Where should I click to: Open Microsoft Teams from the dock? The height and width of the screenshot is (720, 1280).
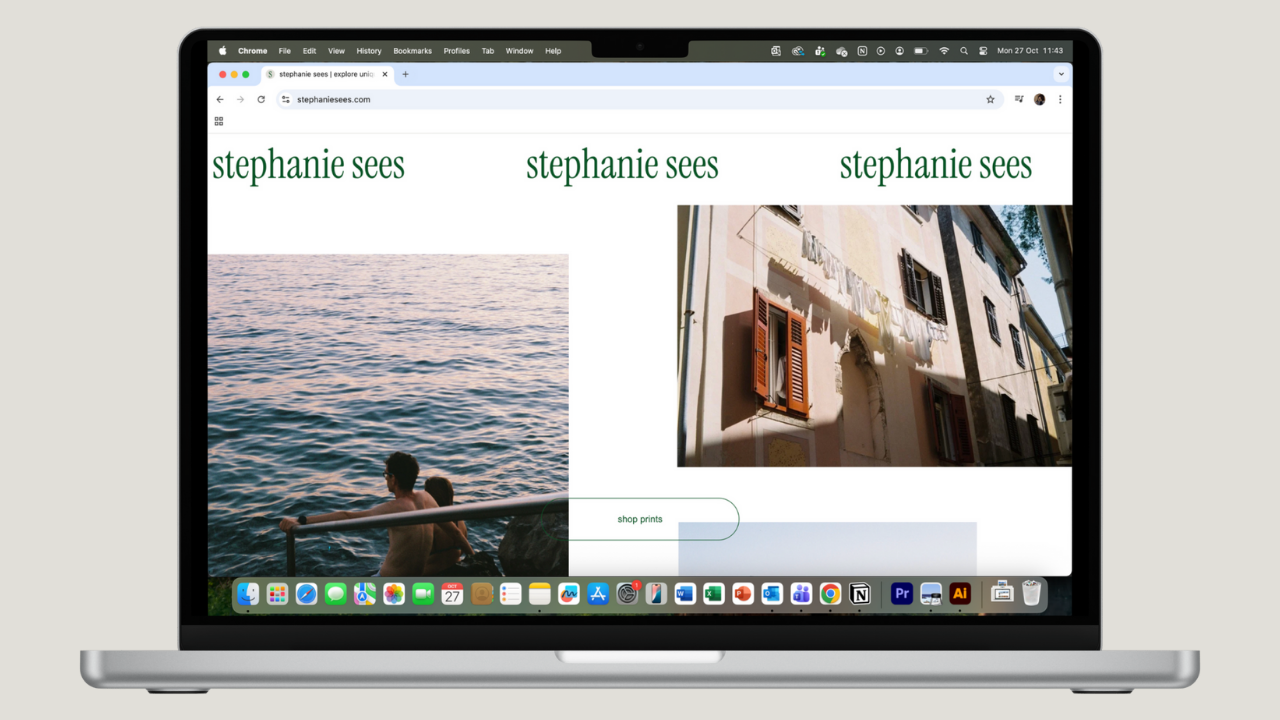(x=801, y=593)
